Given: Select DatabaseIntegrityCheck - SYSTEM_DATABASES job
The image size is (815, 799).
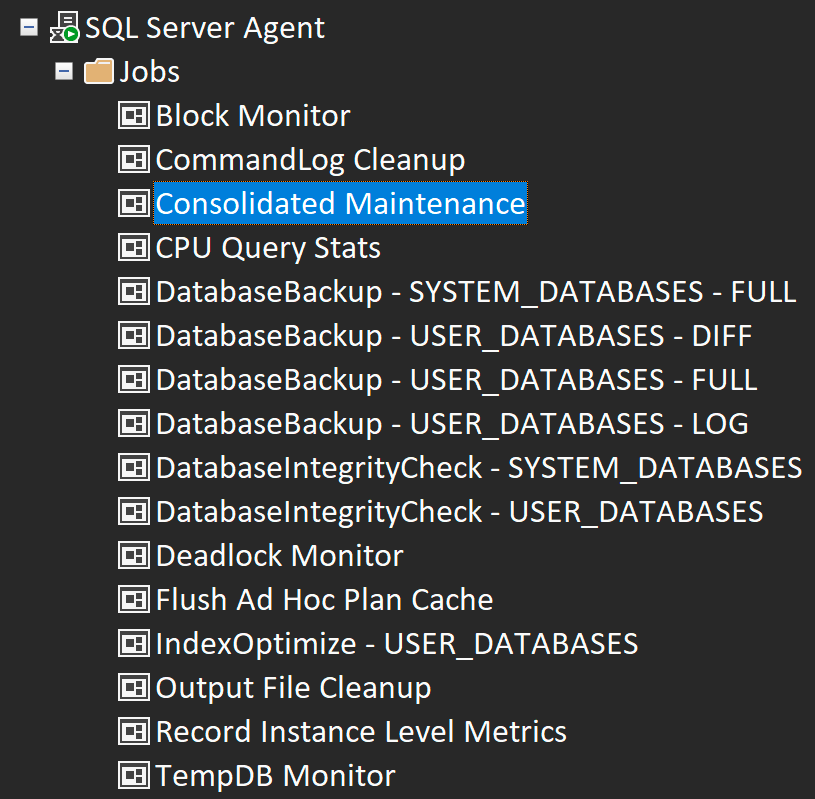Looking at the screenshot, I should click(479, 468).
